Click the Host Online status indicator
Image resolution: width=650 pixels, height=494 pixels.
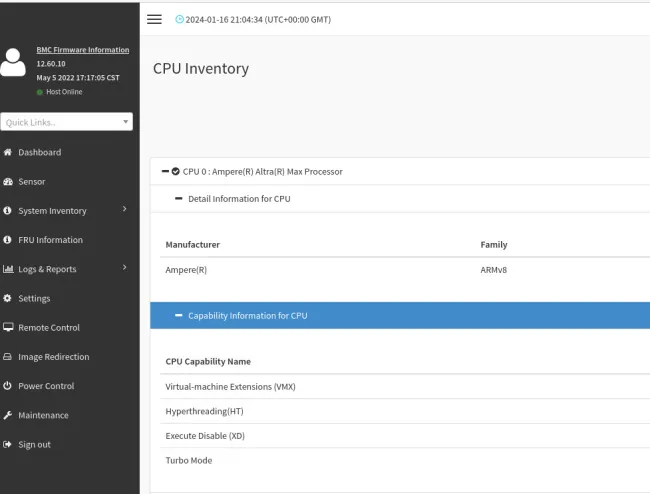click(60, 92)
